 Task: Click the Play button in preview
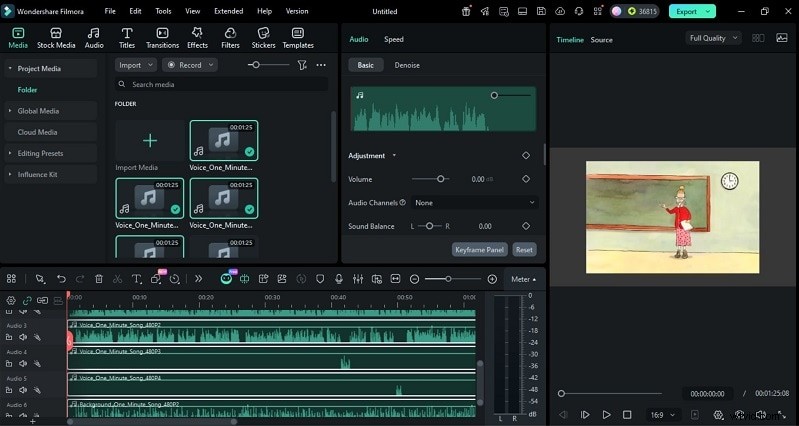coord(606,415)
